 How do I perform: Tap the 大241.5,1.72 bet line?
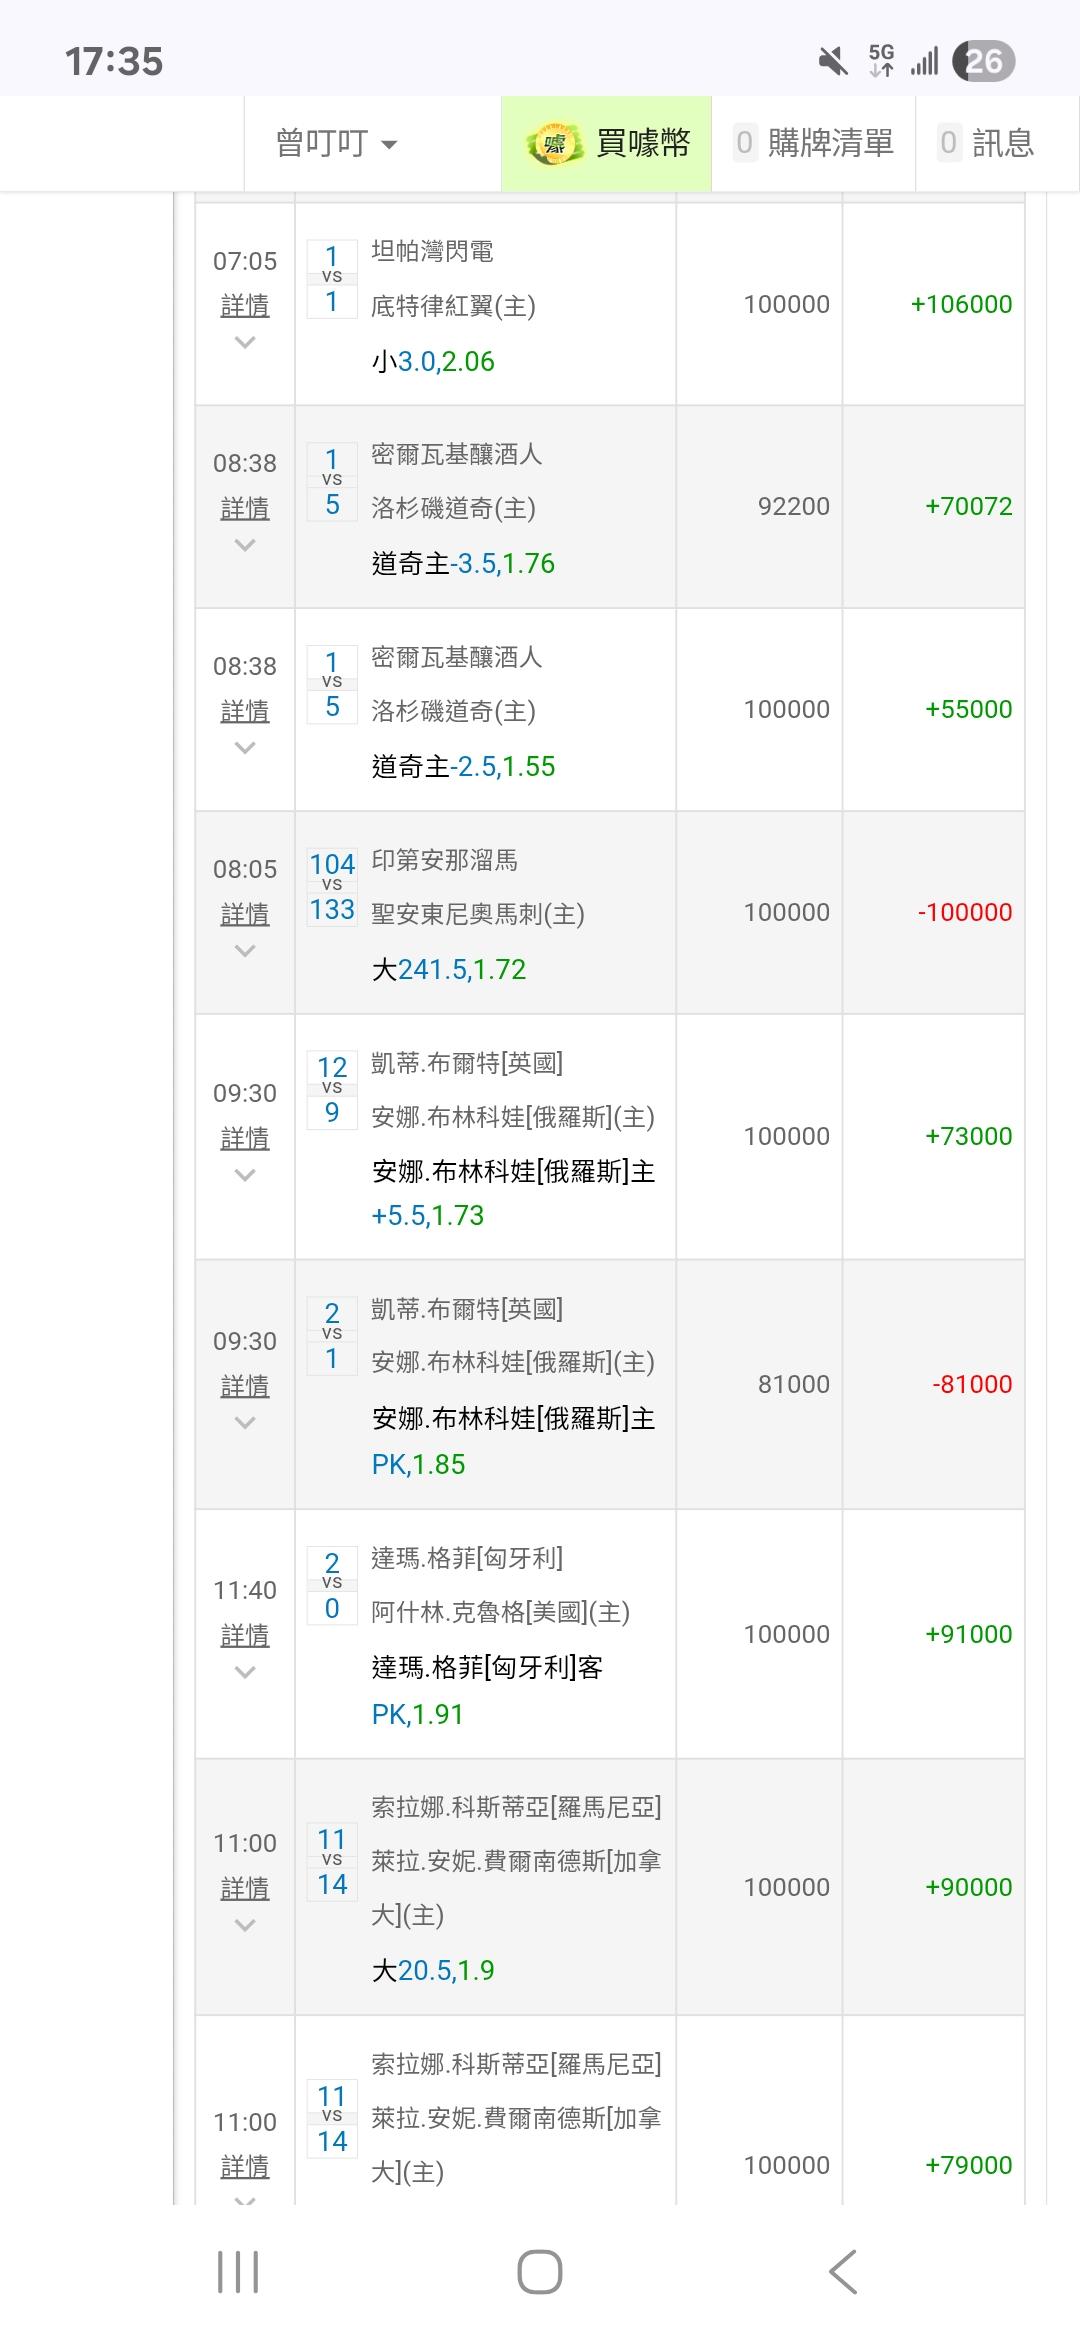[449, 969]
